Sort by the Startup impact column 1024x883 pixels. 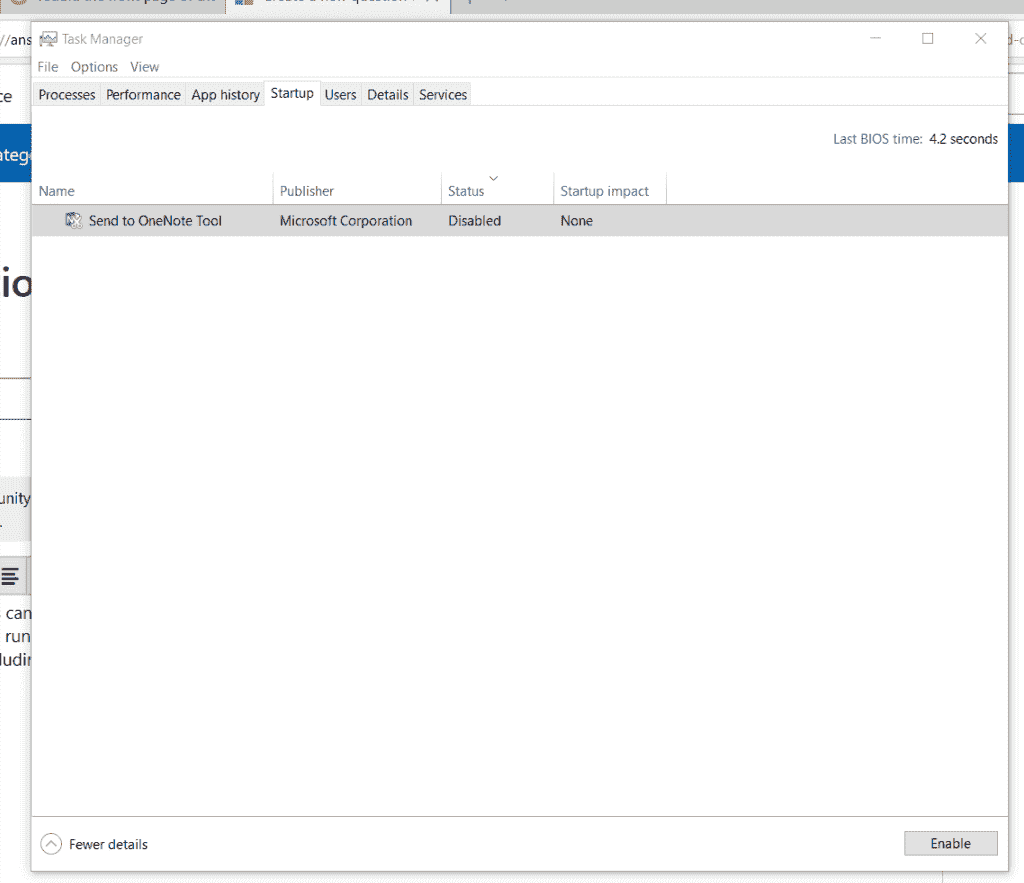pos(610,191)
